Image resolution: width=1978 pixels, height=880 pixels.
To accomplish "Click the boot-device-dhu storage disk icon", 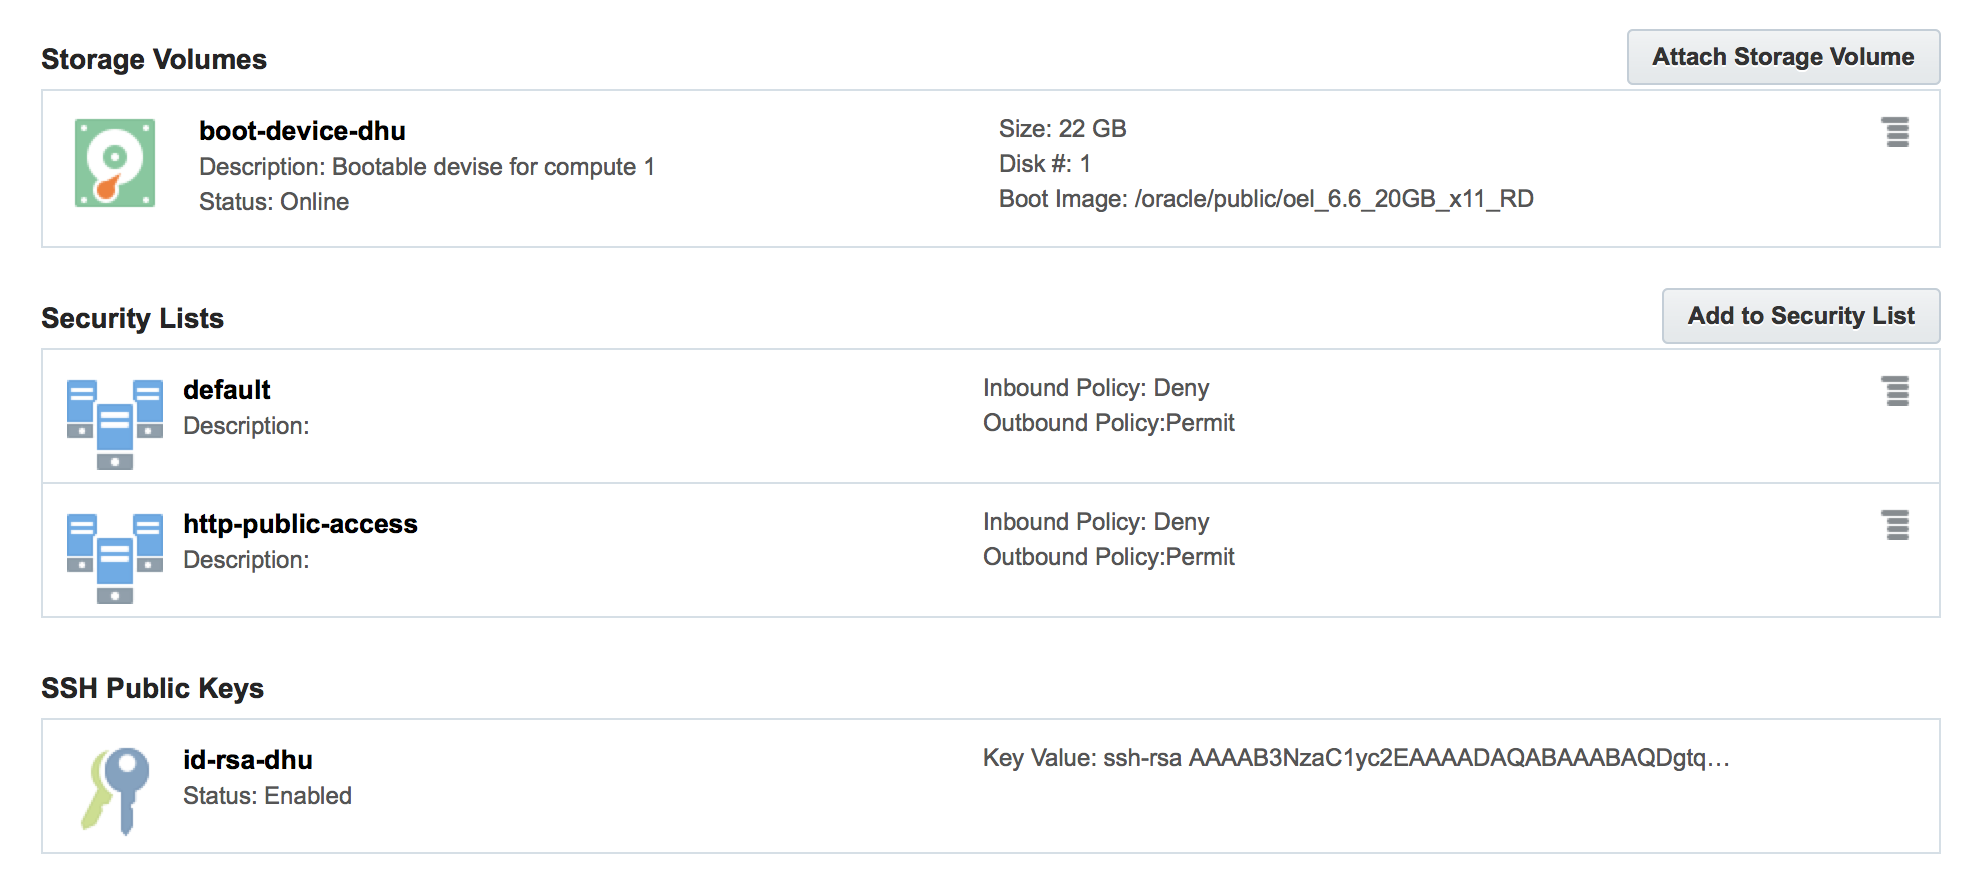I will [115, 163].
